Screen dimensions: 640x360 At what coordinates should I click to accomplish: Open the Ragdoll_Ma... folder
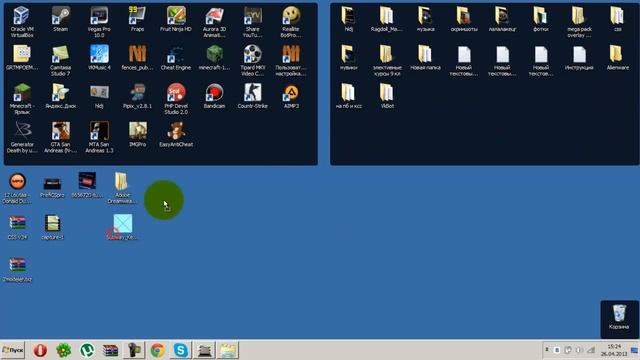pyautogui.click(x=386, y=16)
